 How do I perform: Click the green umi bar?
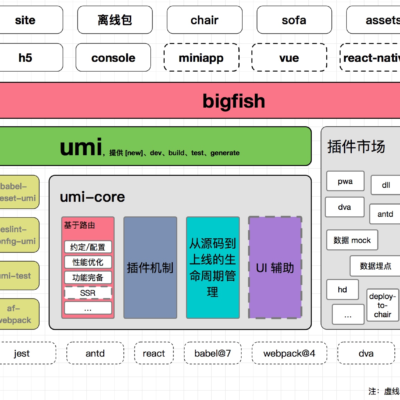click(156, 146)
